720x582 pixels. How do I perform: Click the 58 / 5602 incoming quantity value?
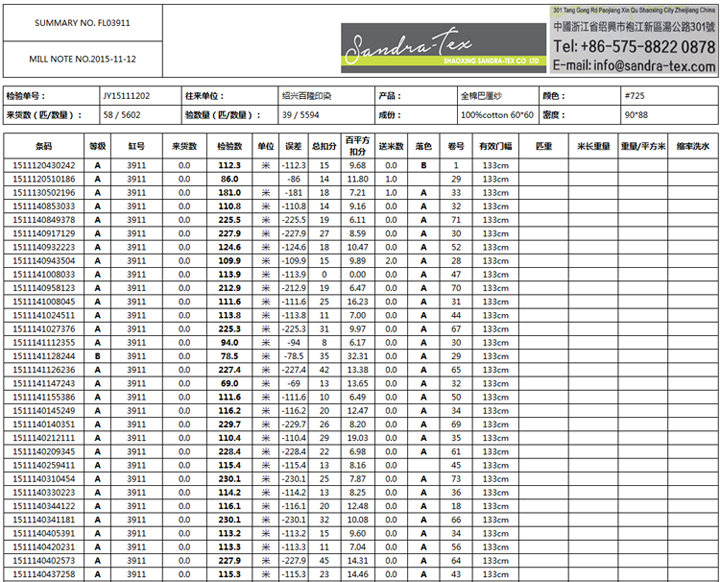click(x=122, y=115)
